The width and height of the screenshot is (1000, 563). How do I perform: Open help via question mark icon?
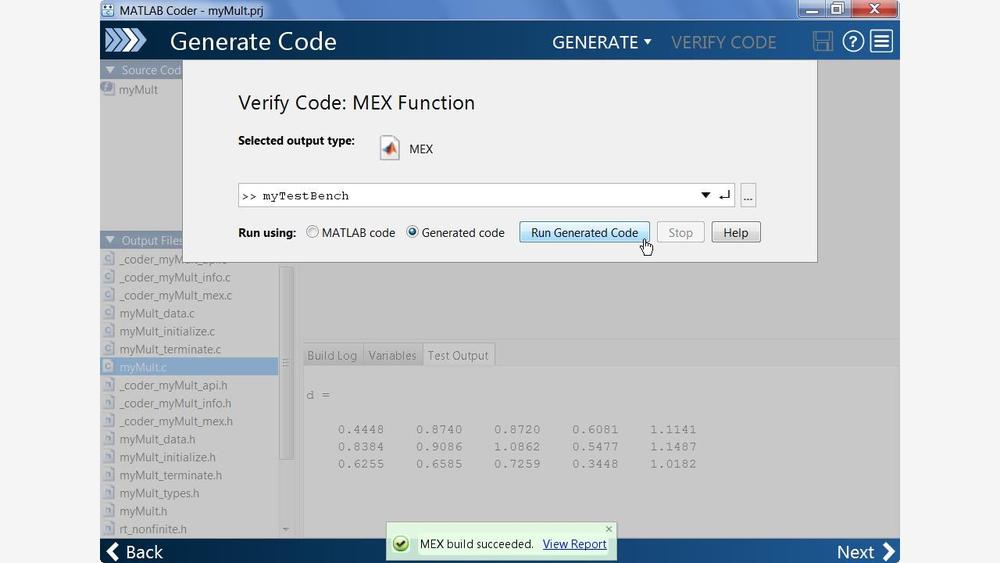[x=853, y=41]
